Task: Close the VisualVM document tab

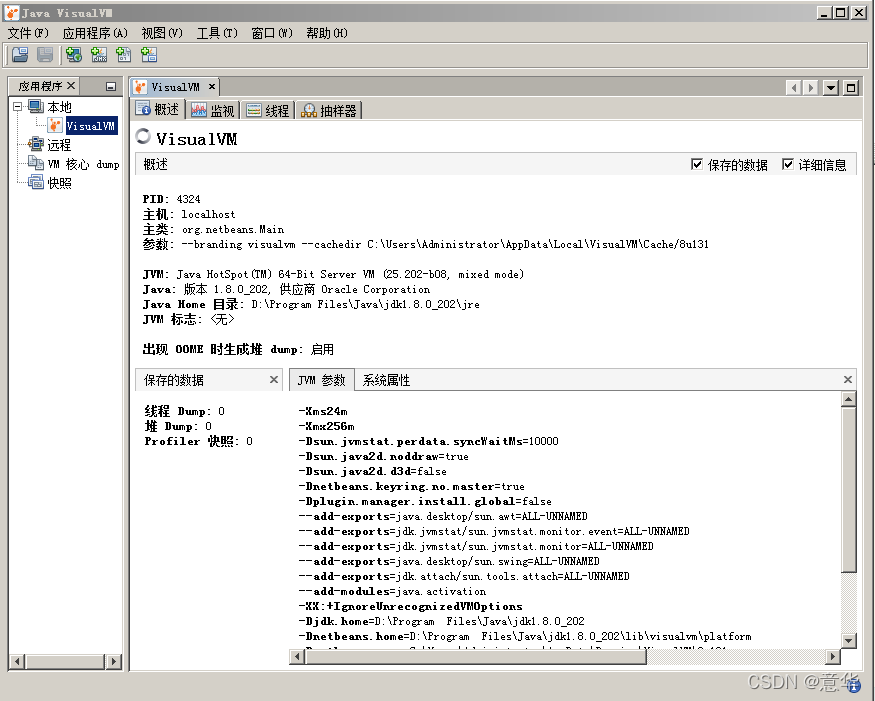Action: point(211,87)
